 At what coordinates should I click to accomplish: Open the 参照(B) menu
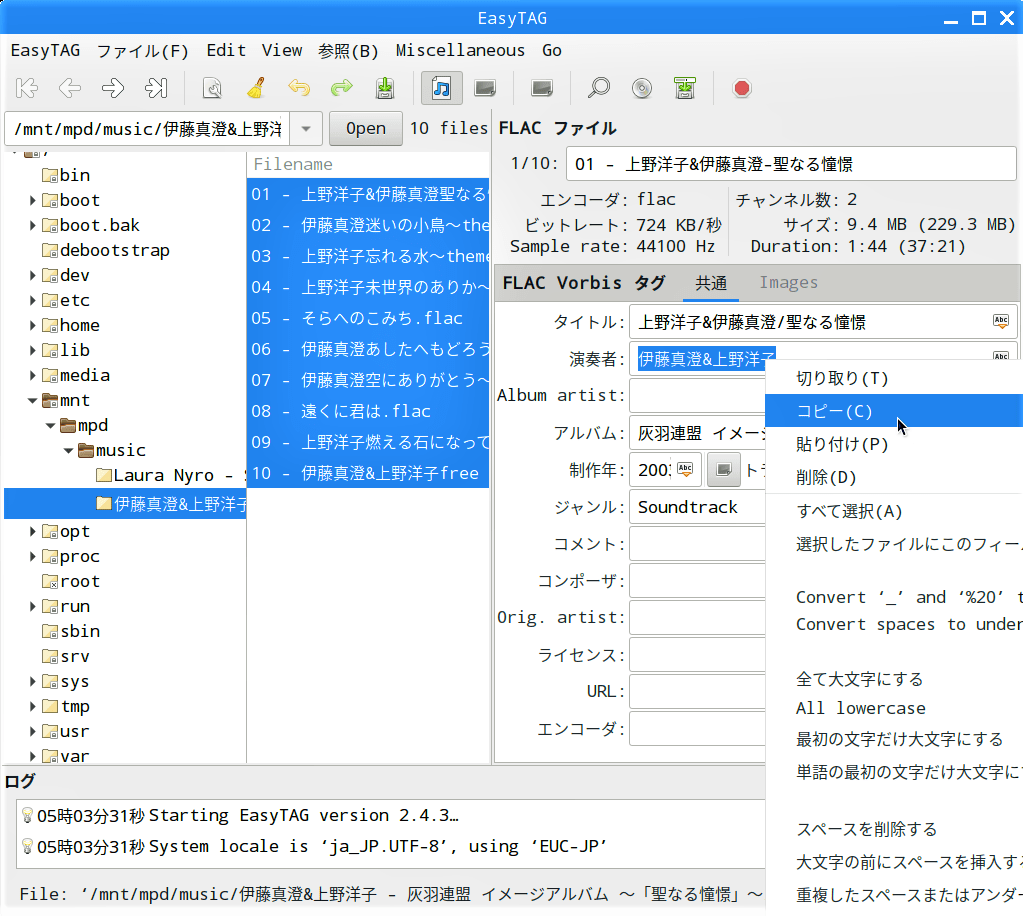coord(348,50)
